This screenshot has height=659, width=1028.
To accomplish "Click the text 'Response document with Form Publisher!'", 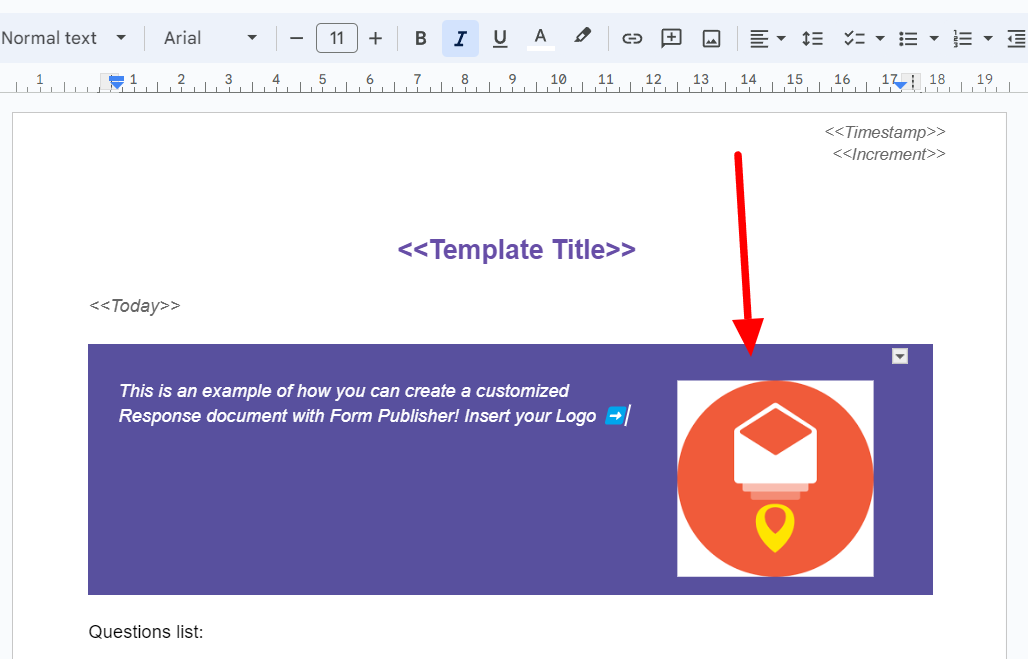I will pos(288,416).
